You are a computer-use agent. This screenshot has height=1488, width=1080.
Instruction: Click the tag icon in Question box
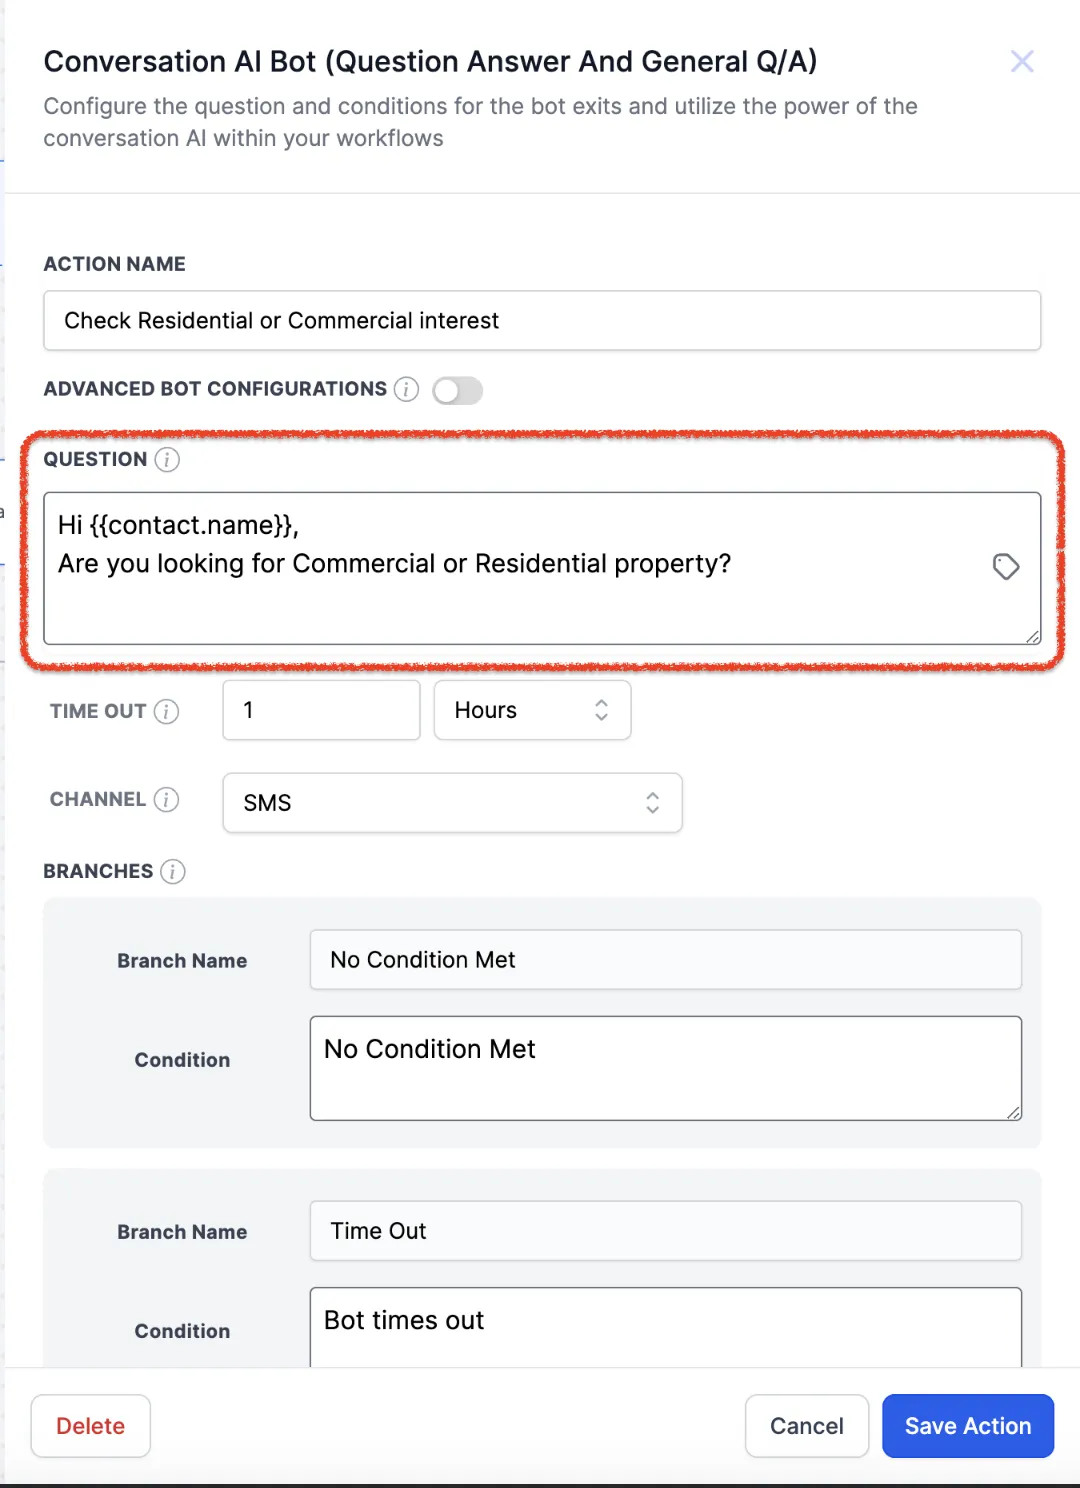tap(1005, 566)
